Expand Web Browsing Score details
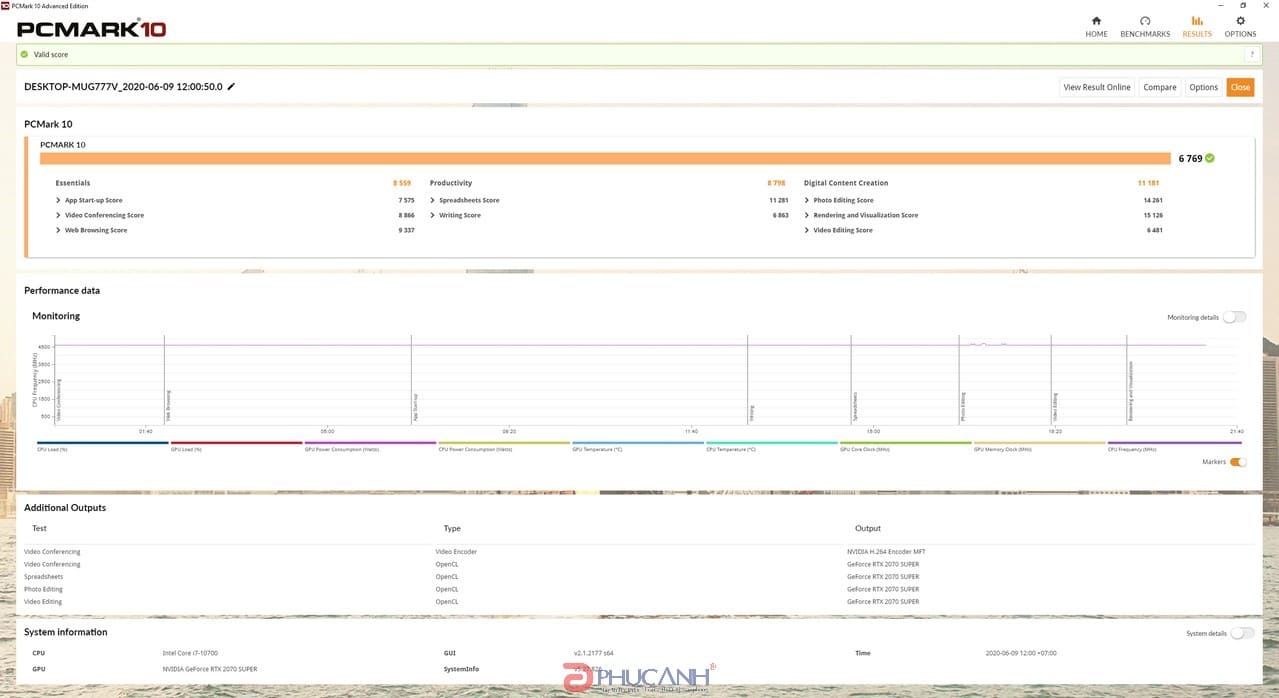 coord(59,230)
